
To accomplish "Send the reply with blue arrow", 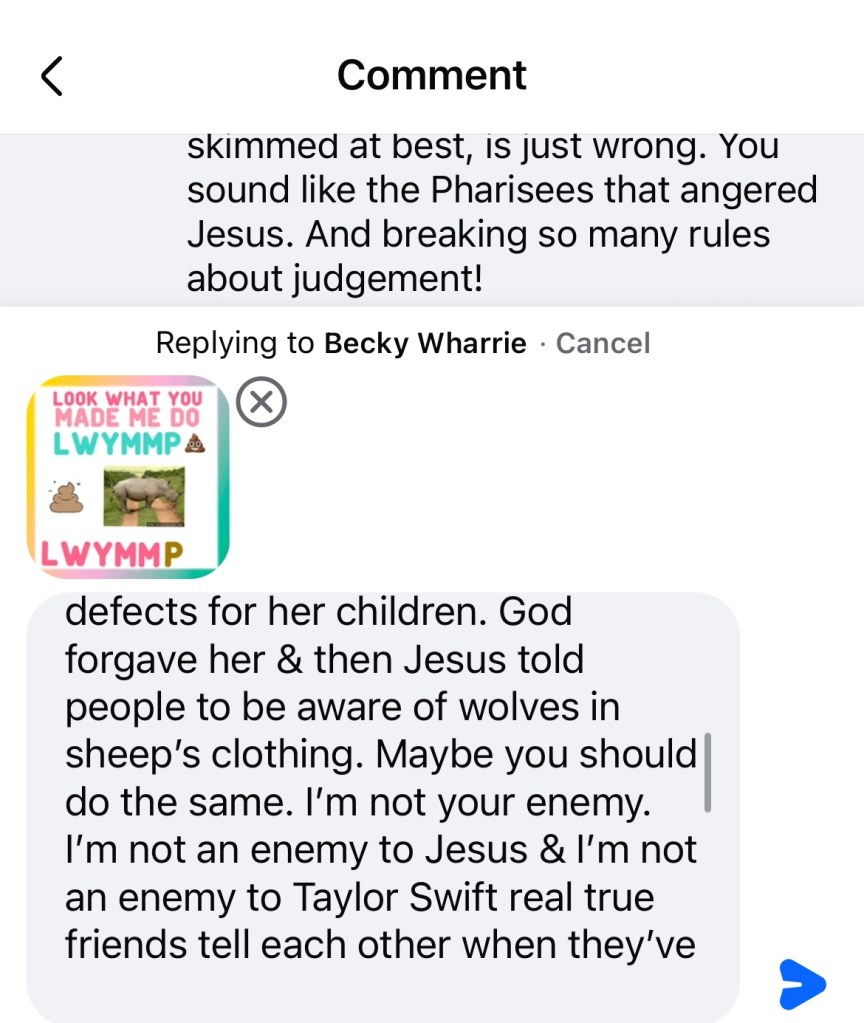I will 801,984.
